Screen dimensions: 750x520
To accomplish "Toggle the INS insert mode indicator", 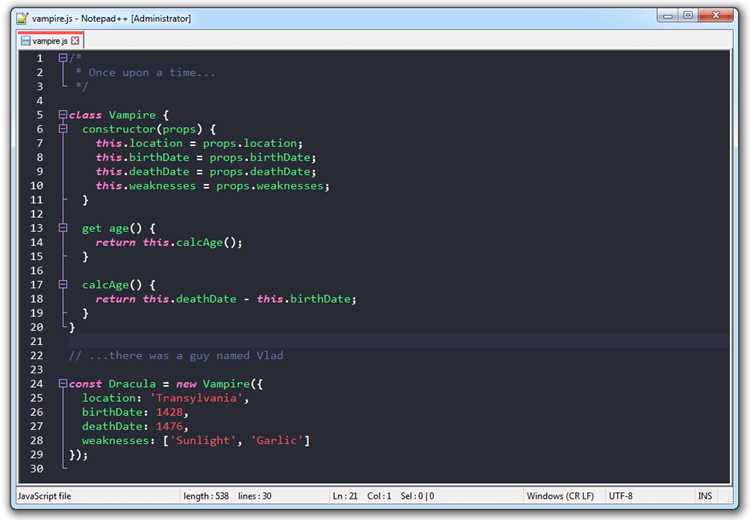I will (x=705, y=496).
